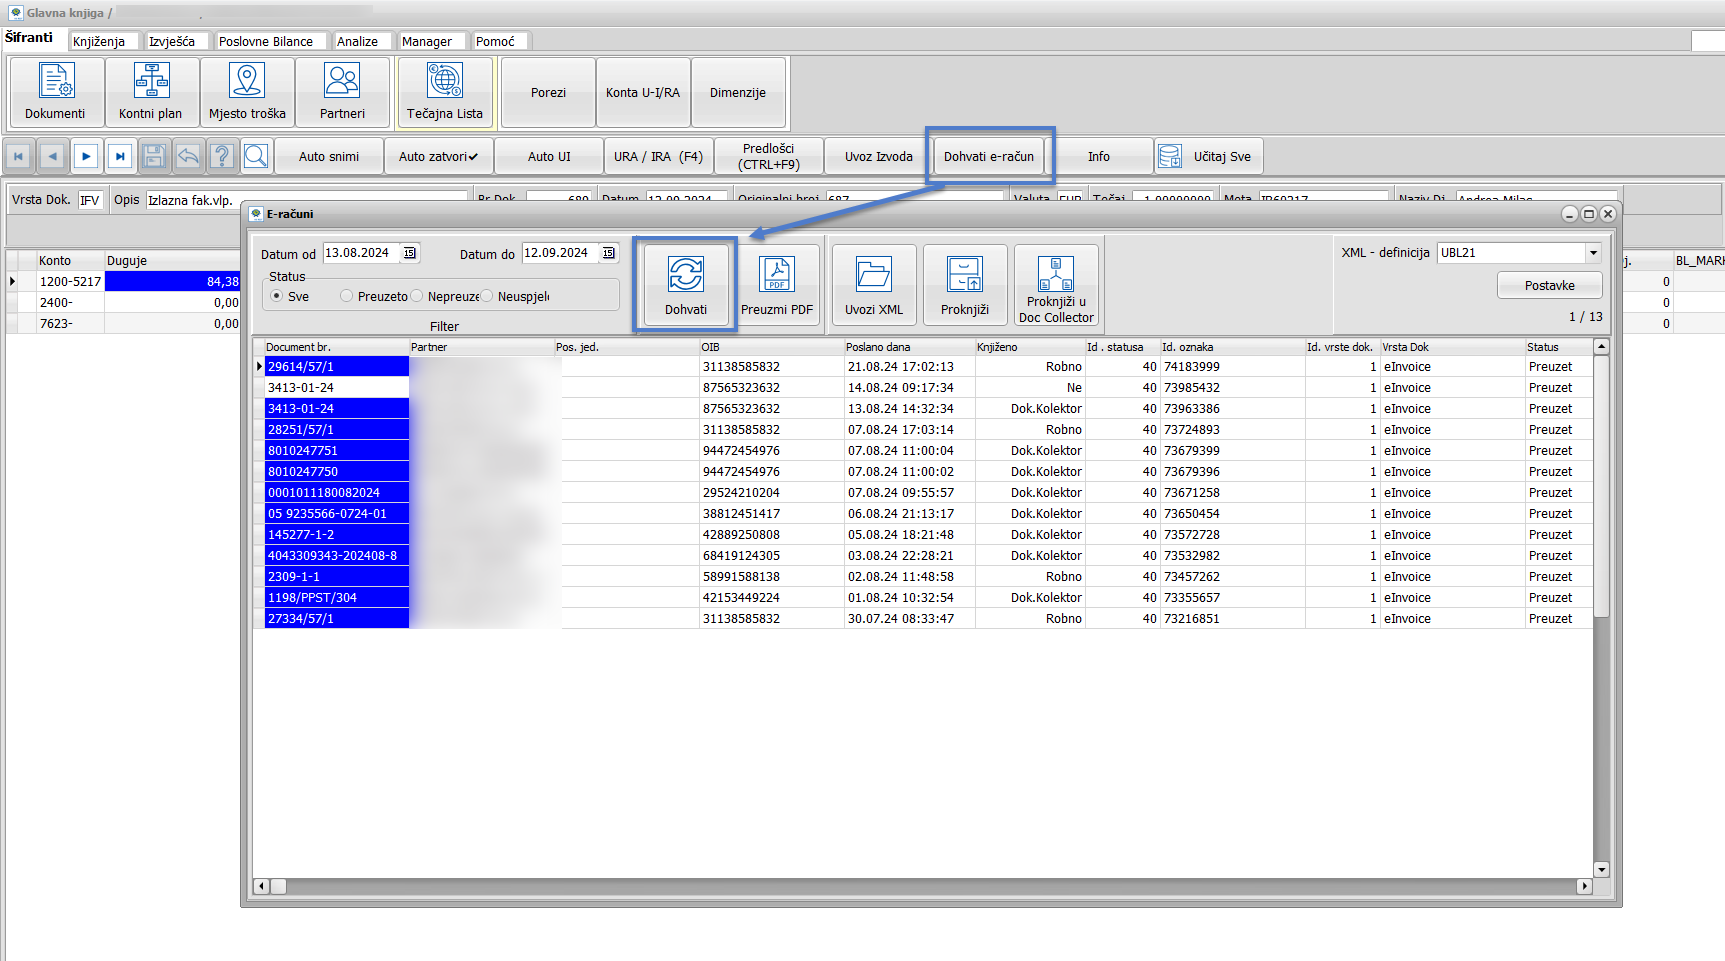Open the Partneri icon
The width and height of the screenshot is (1725, 961).
pyautogui.click(x=342, y=91)
